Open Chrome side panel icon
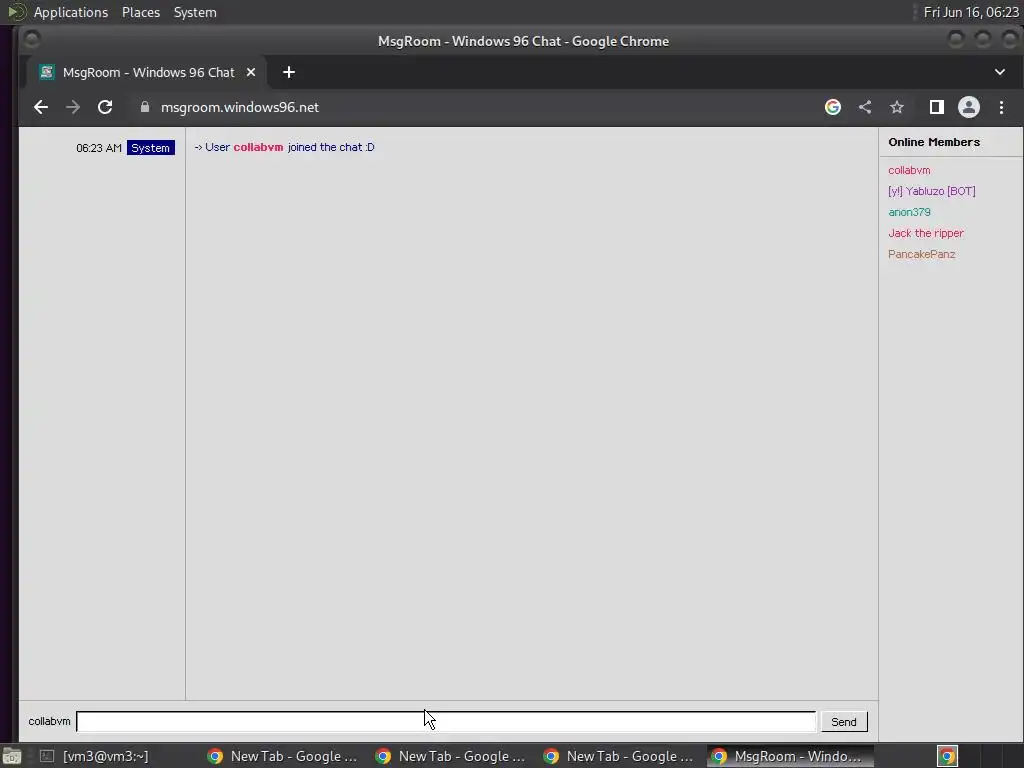The width and height of the screenshot is (1024, 768). [x=936, y=107]
